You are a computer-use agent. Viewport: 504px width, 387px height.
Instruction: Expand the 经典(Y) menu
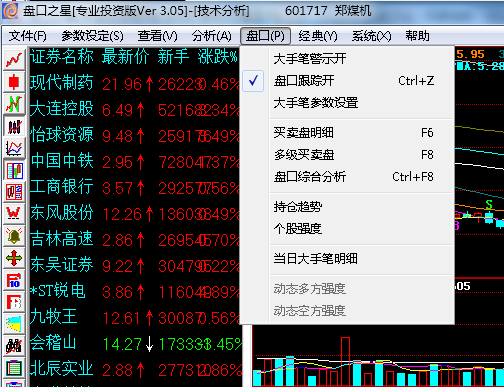[318, 36]
